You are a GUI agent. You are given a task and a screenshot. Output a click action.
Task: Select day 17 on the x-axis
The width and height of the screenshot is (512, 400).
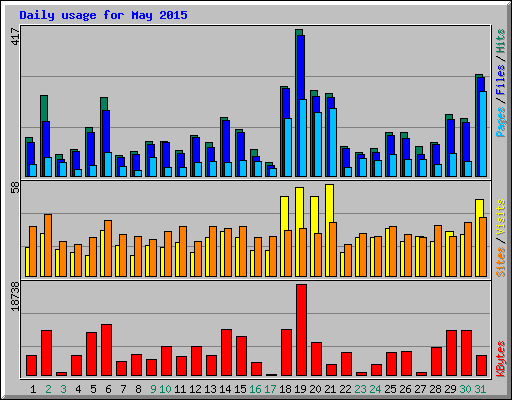pyautogui.click(x=270, y=389)
